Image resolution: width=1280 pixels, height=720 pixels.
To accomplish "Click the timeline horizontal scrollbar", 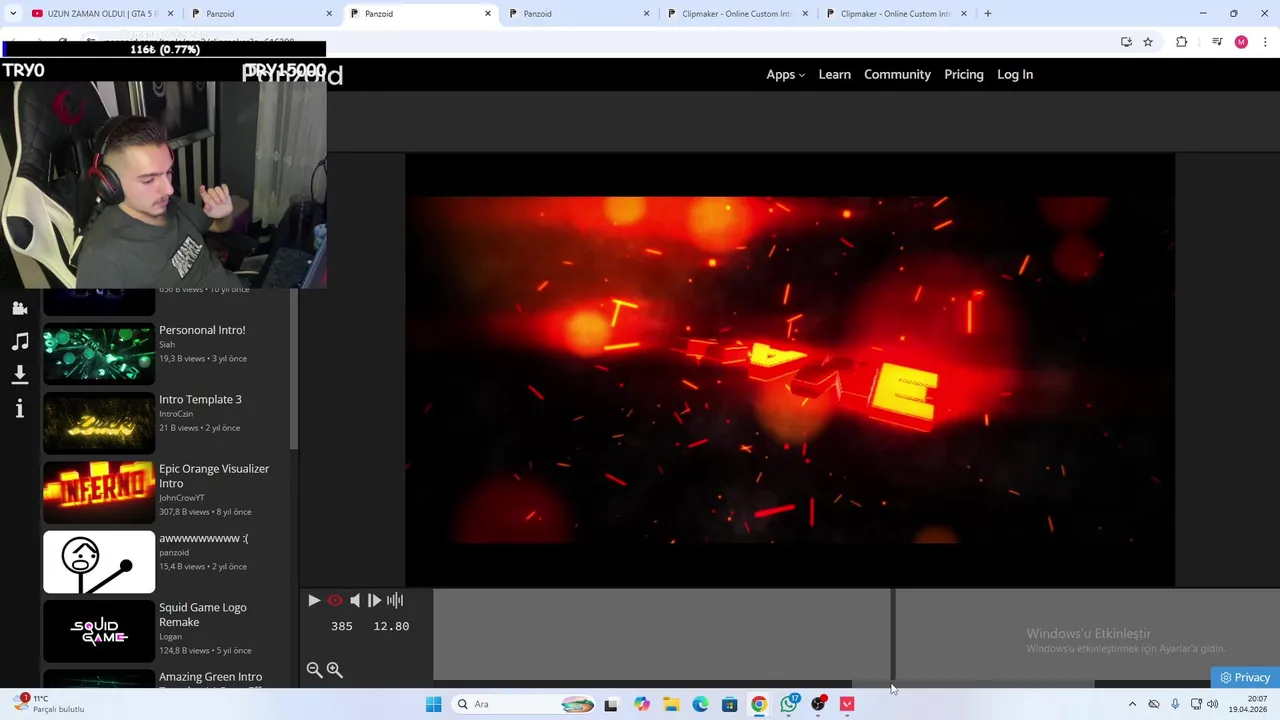I will 973,684.
